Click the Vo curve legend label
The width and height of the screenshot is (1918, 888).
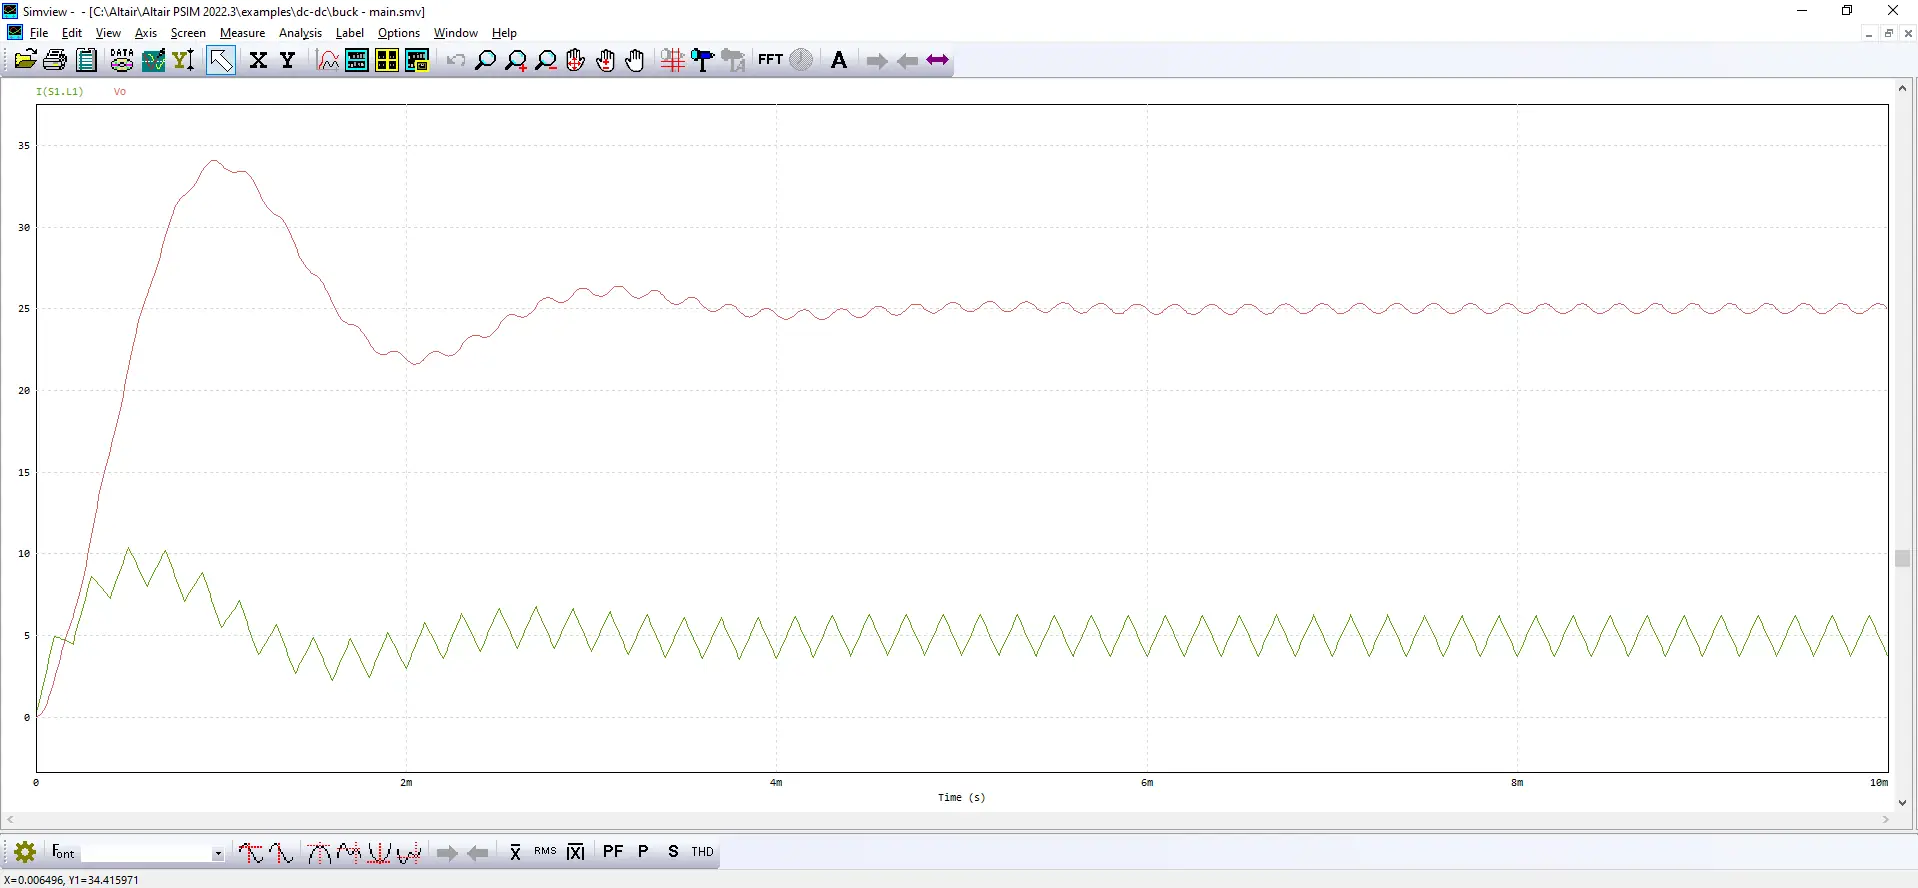[x=120, y=92]
